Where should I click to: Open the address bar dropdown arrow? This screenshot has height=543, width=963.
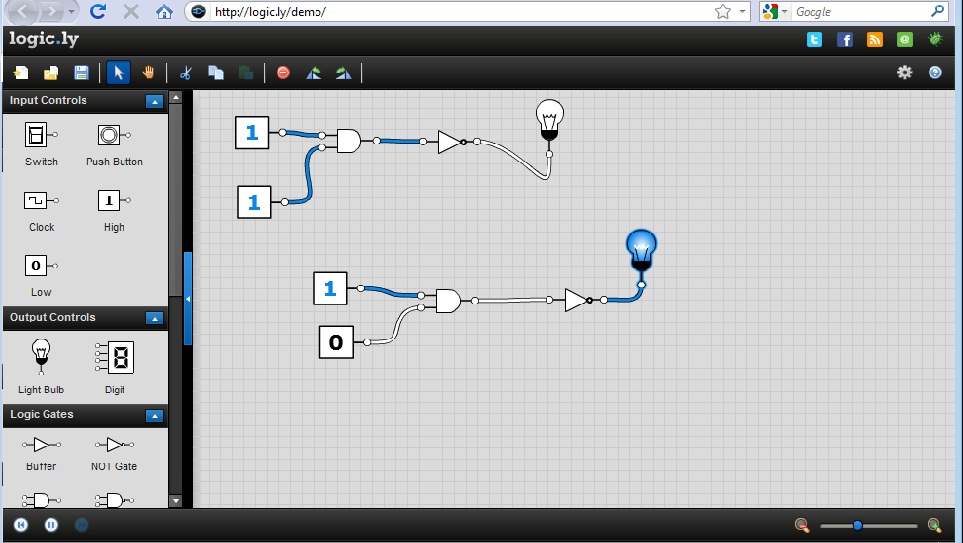click(742, 12)
